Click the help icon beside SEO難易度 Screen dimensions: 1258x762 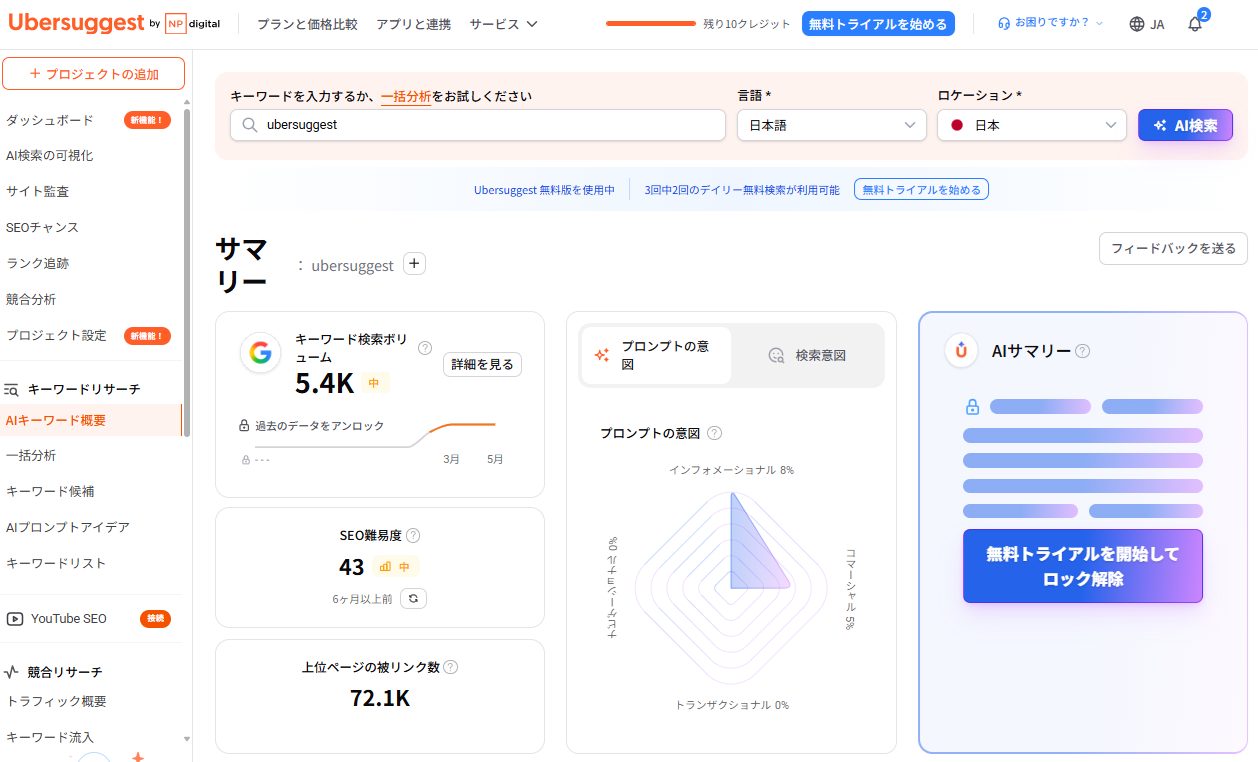(413, 535)
